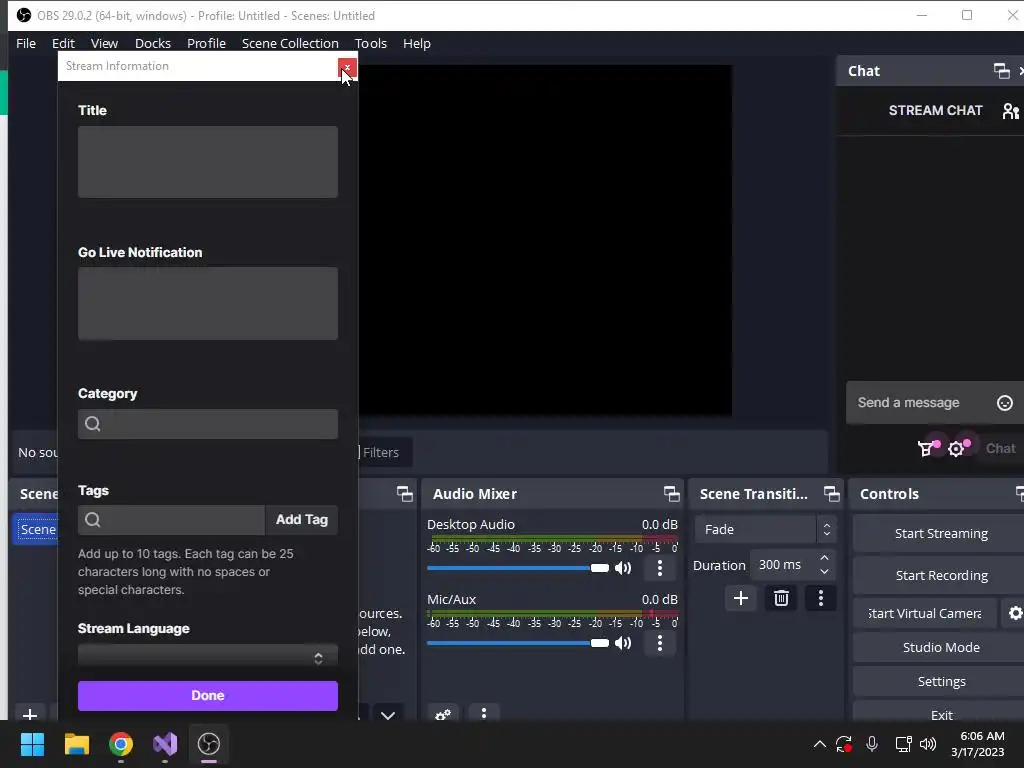Decrease Duration value with down arrow
The width and height of the screenshot is (1024, 768).
click(824, 572)
